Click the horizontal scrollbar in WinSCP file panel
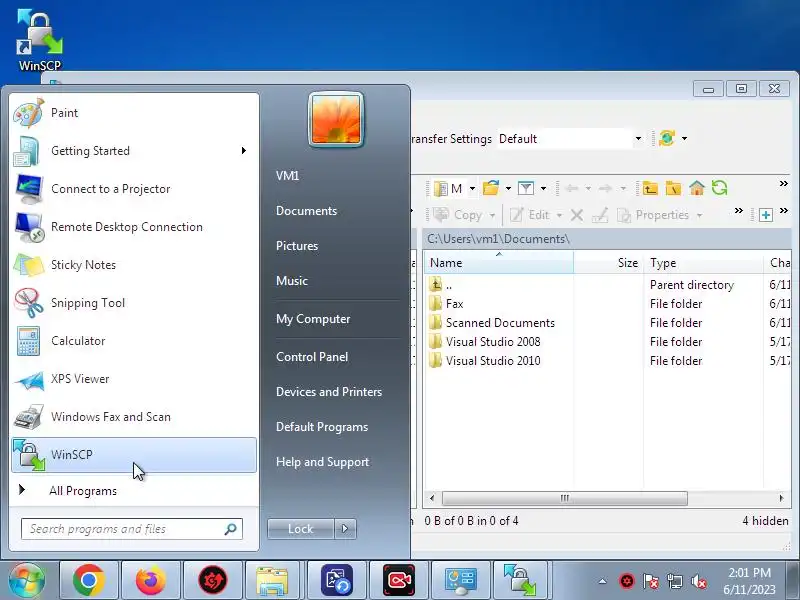 pyautogui.click(x=565, y=498)
